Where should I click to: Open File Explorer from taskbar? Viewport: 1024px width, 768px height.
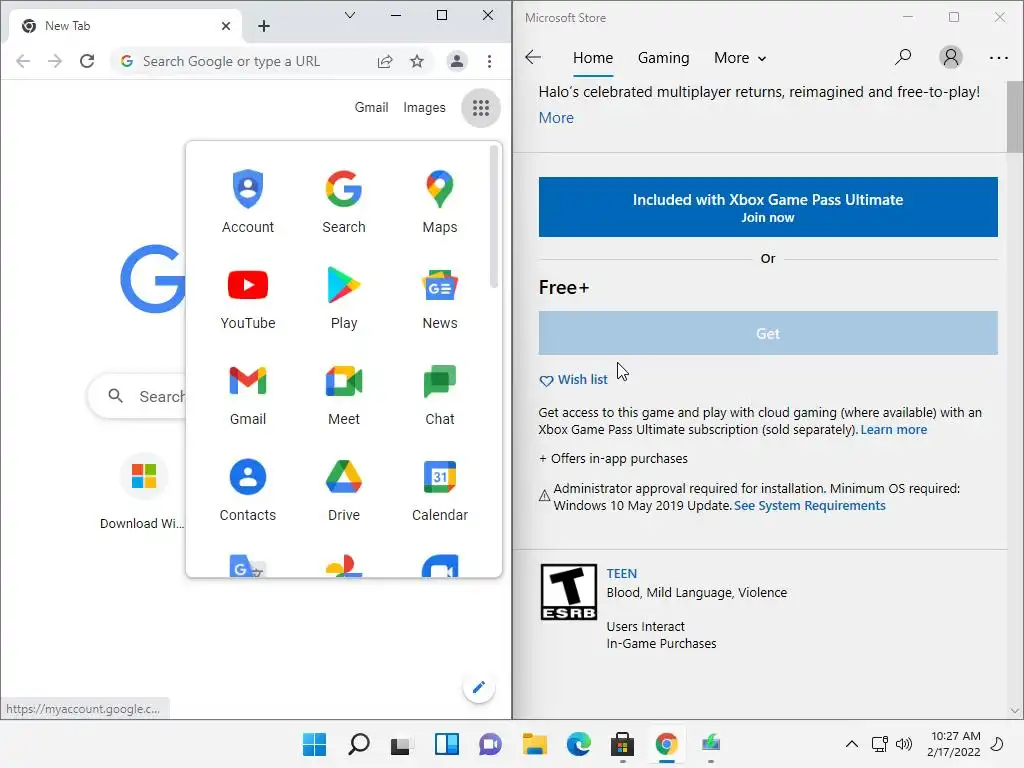click(534, 744)
